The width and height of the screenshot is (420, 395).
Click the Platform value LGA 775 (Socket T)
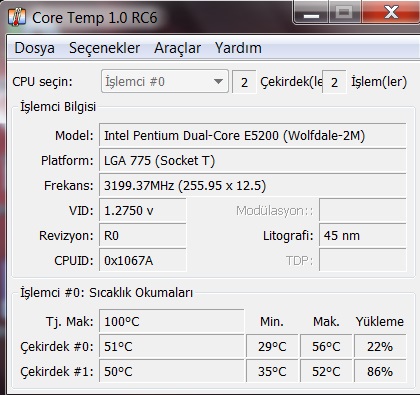point(252,161)
